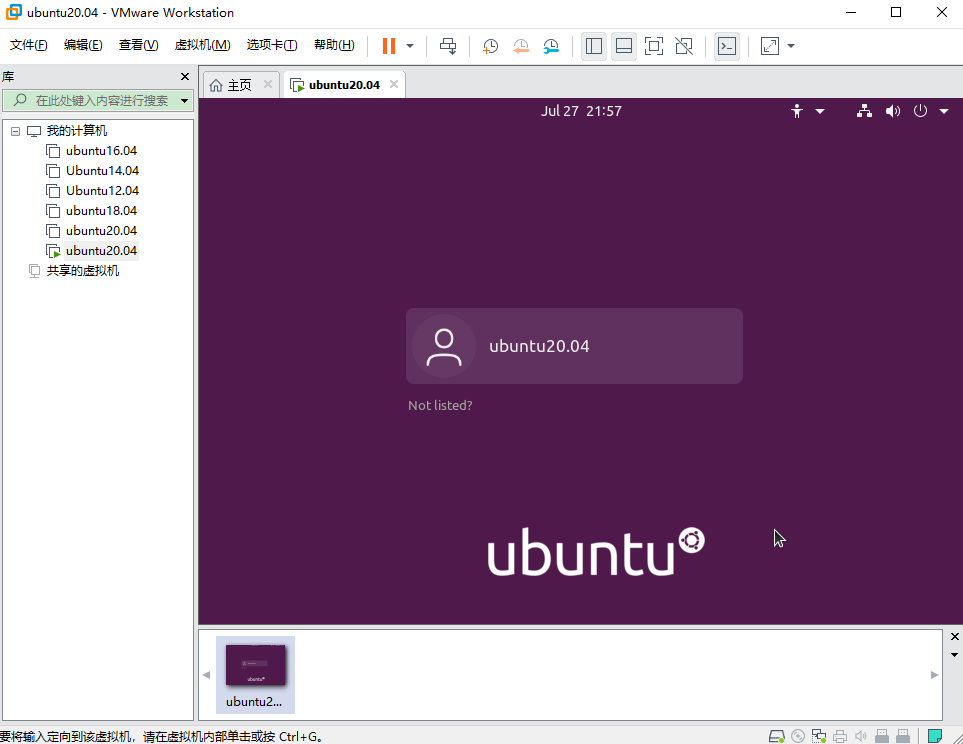Toggle the console view button
This screenshot has height=744, width=963.
pos(727,46)
